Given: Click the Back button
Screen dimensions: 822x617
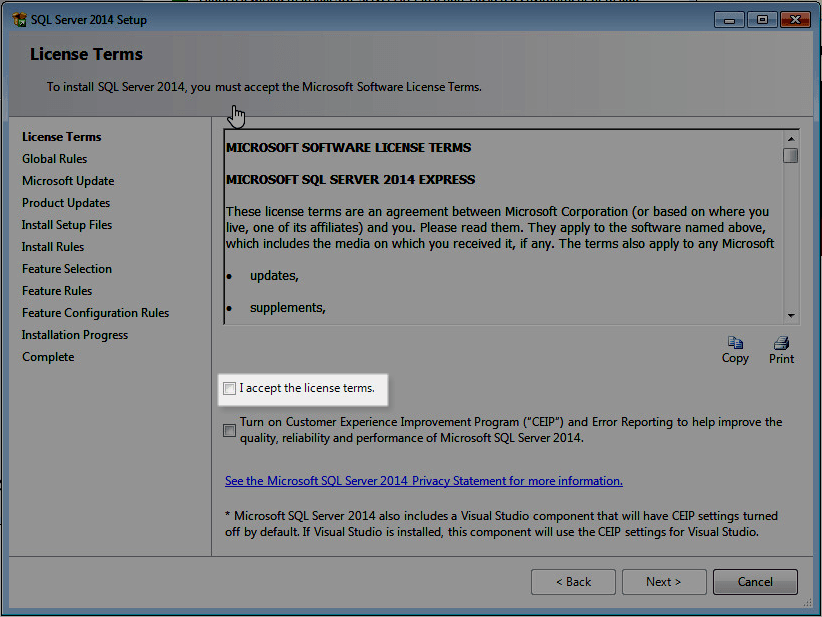Looking at the screenshot, I should pyautogui.click(x=573, y=581).
